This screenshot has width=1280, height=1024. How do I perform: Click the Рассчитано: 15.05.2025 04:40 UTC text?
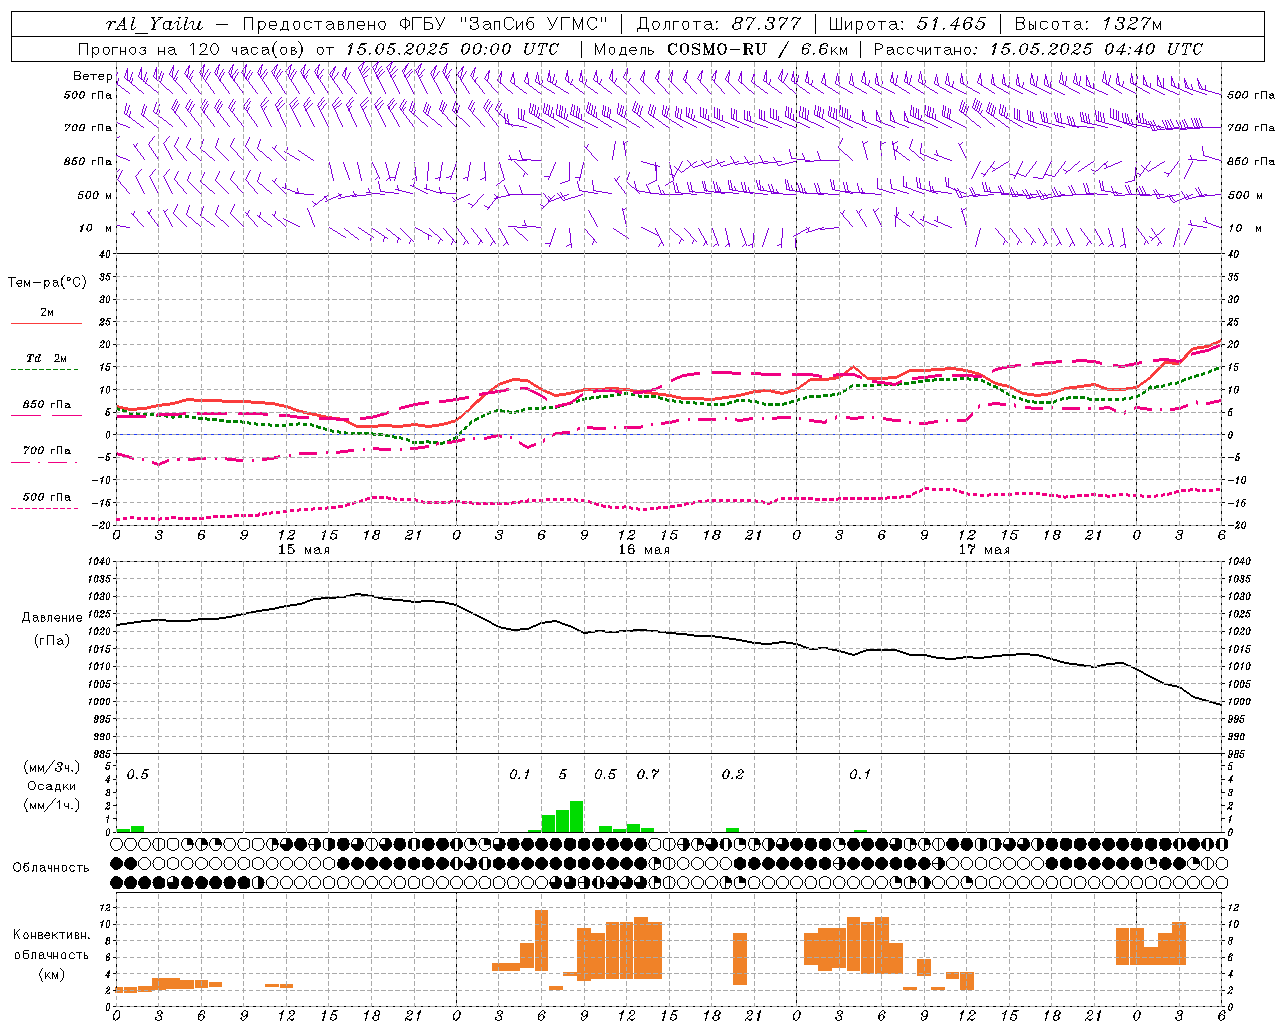pos(1038,49)
